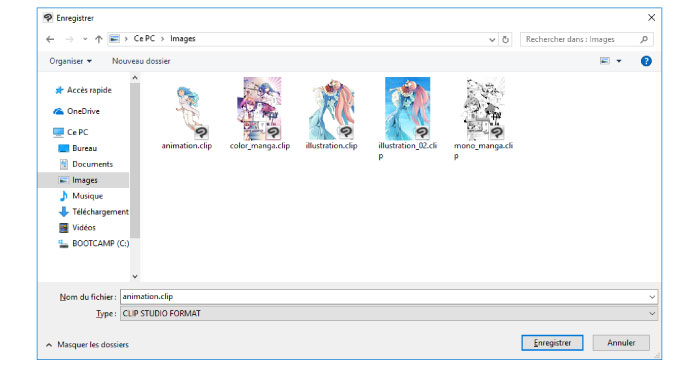Open the Bureau folder in sidebar
The width and height of the screenshot is (694, 365).
coord(85,148)
